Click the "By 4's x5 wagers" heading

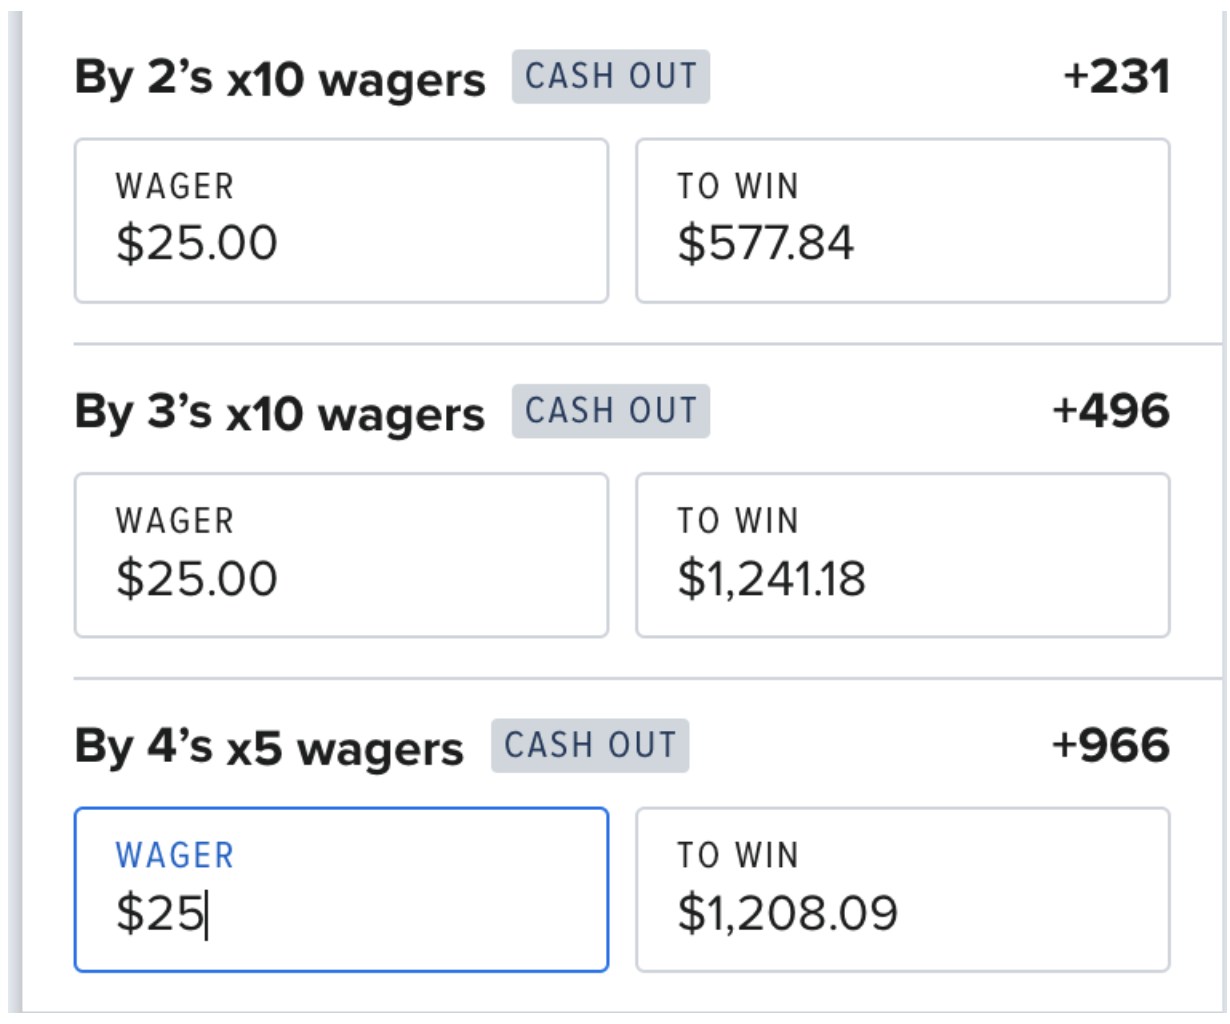pyautogui.click(x=269, y=748)
